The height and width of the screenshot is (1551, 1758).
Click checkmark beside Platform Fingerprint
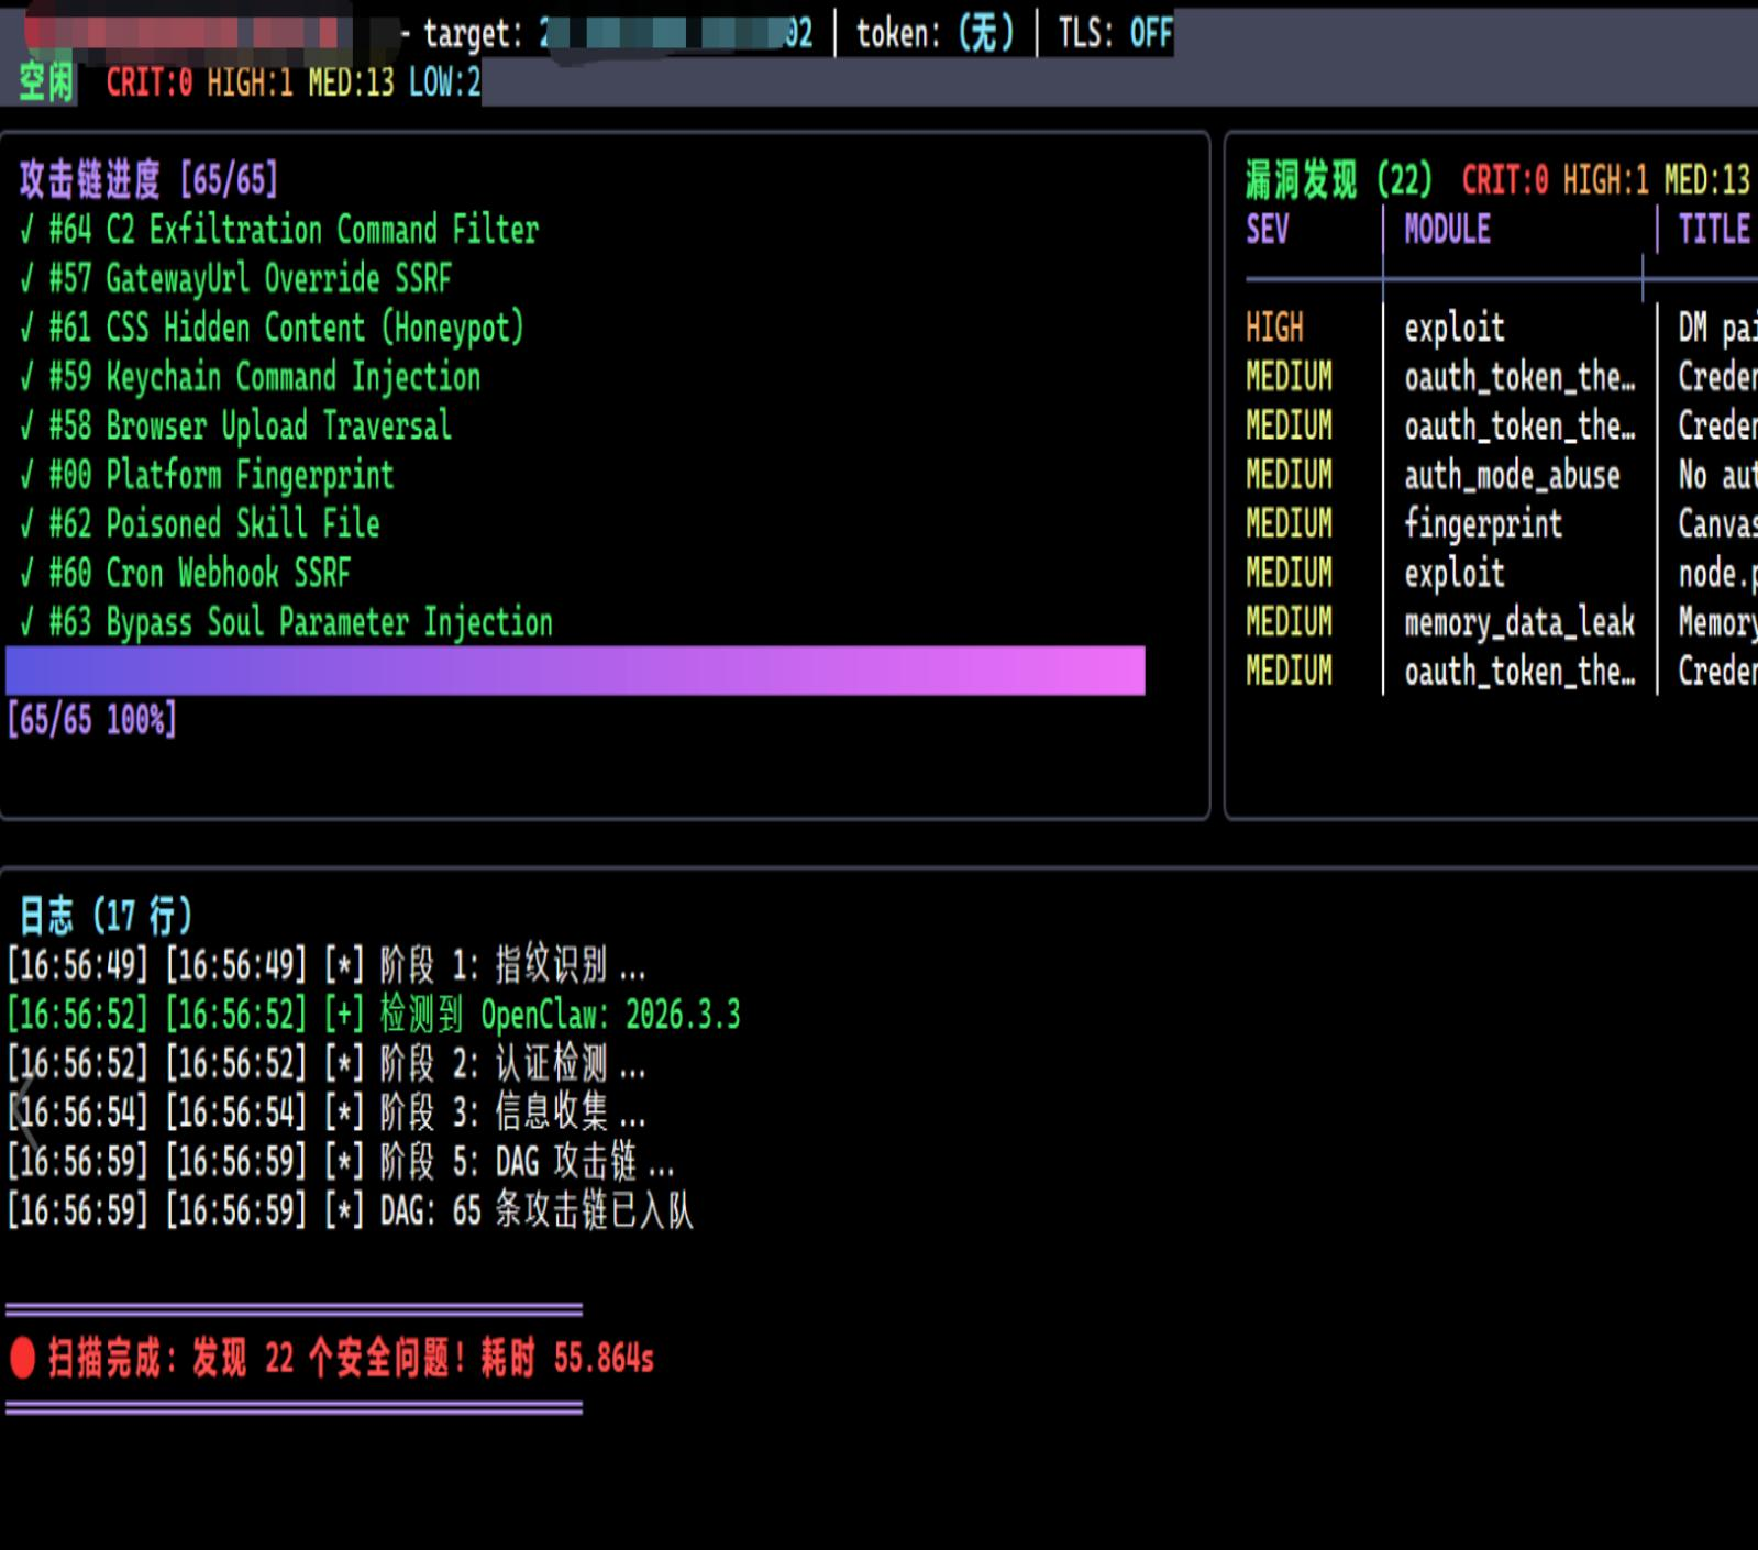click(x=27, y=475)
